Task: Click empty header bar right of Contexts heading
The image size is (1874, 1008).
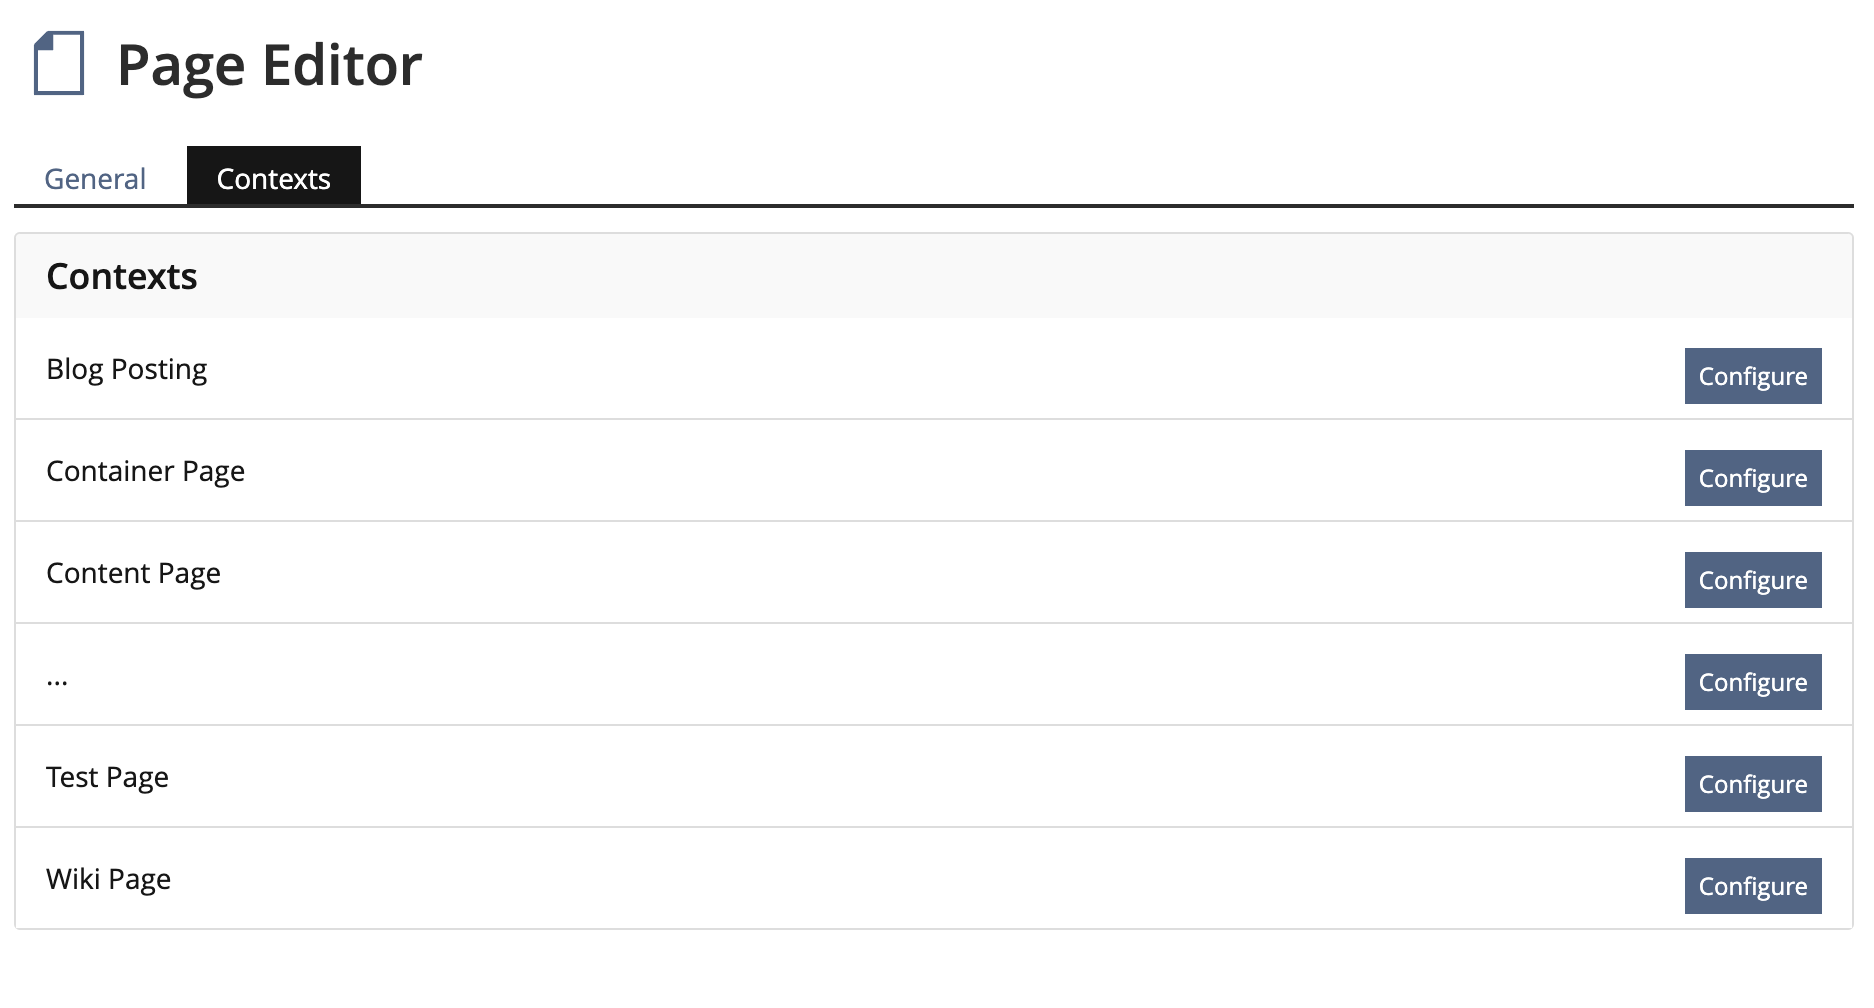Action: [x=1000, y=277]
